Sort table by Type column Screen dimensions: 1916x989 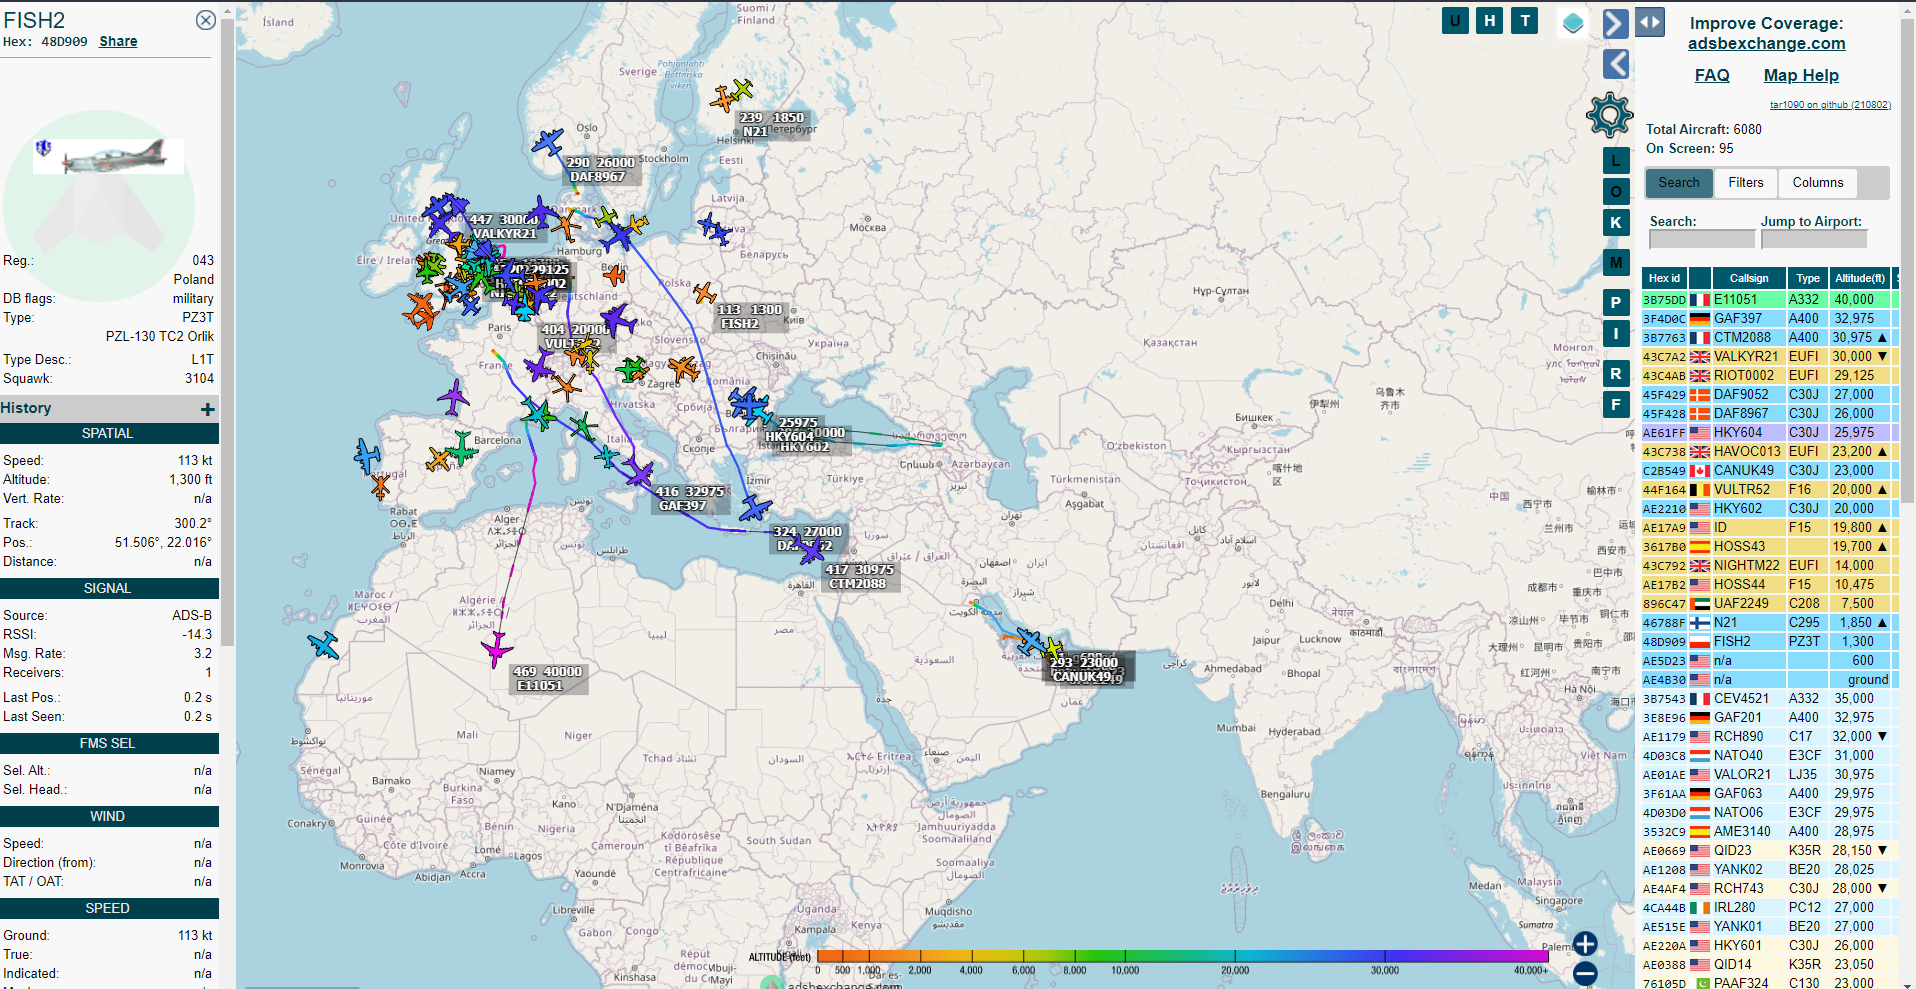pyautogui.click(x=1808, y=278)
